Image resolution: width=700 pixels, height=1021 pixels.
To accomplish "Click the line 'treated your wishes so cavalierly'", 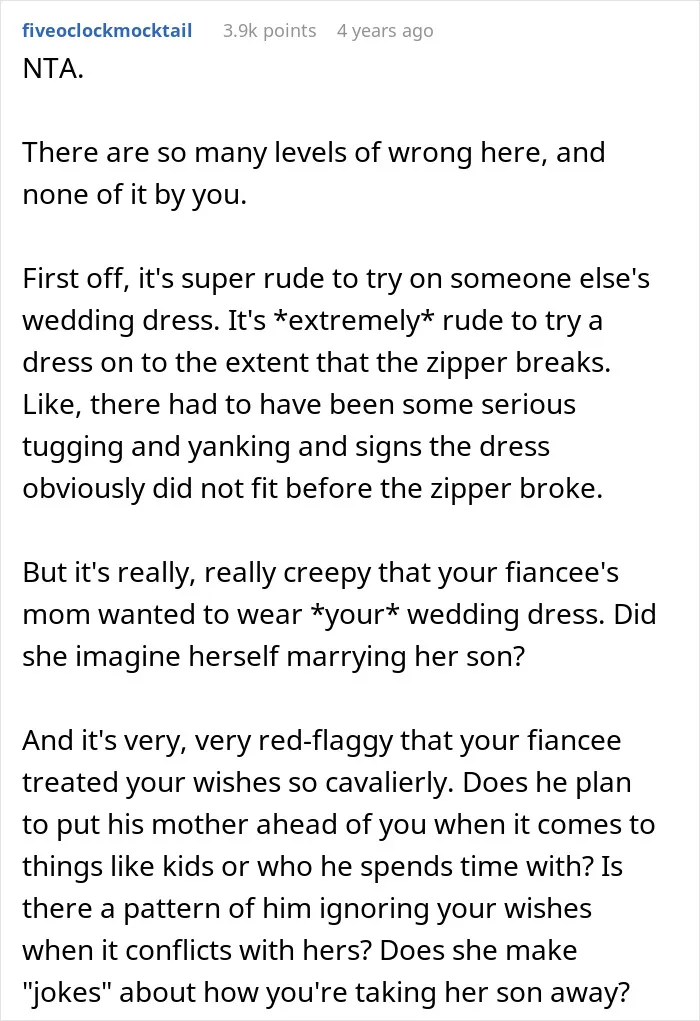I will (327, 783).
